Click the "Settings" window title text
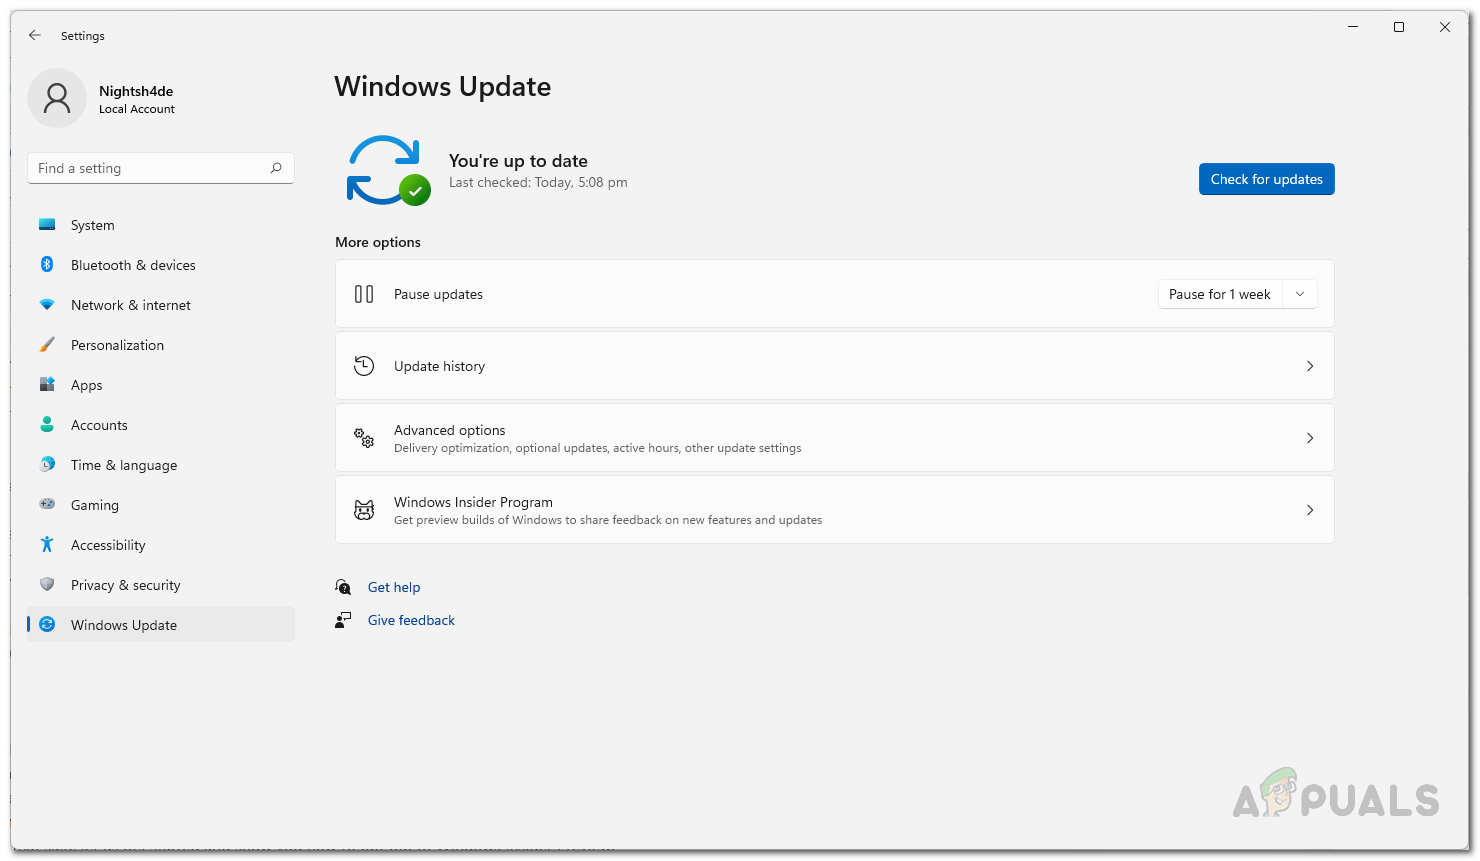Screen dimensions: 1480x861 click(x=83, y=35)
